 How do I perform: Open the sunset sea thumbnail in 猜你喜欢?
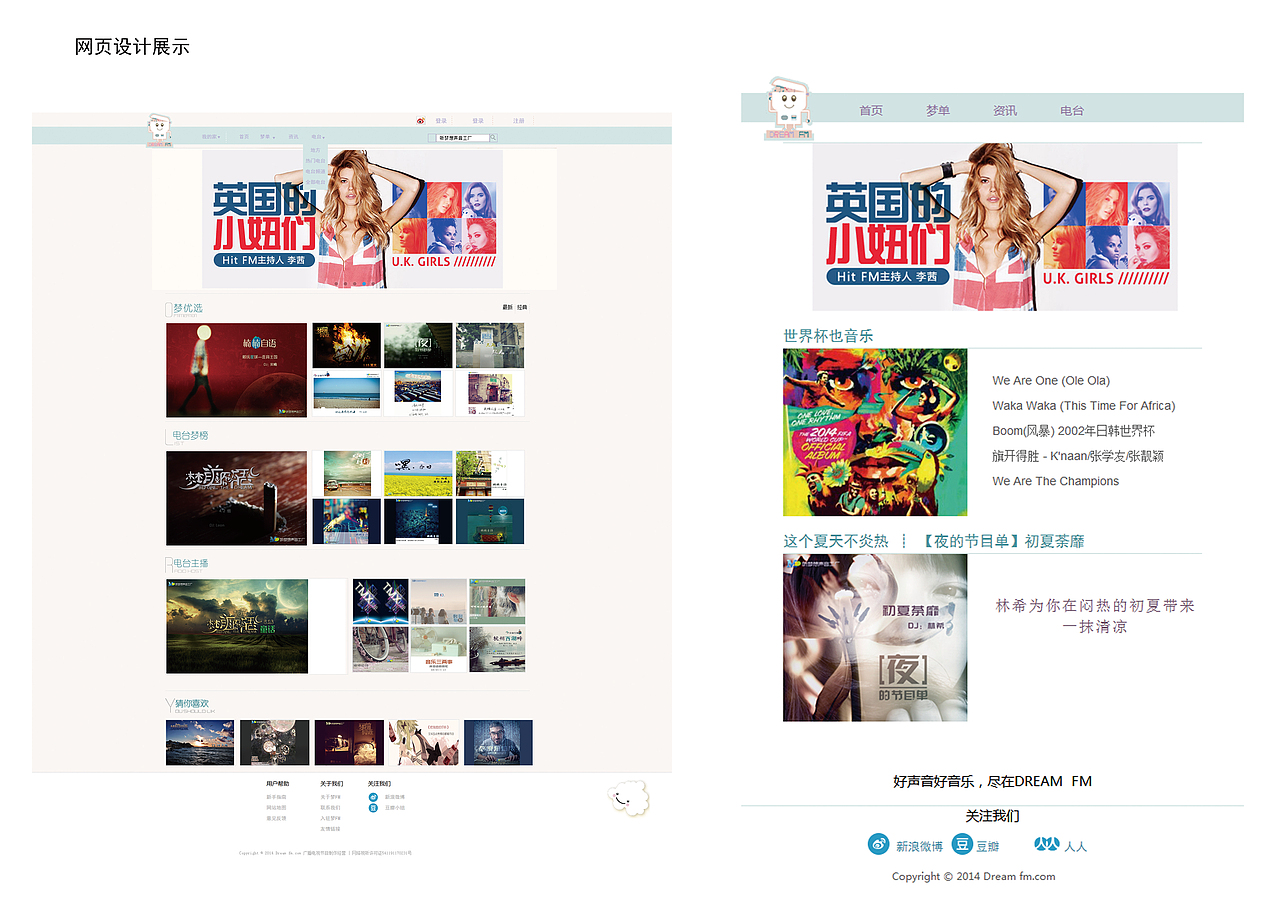click(200, 742)
